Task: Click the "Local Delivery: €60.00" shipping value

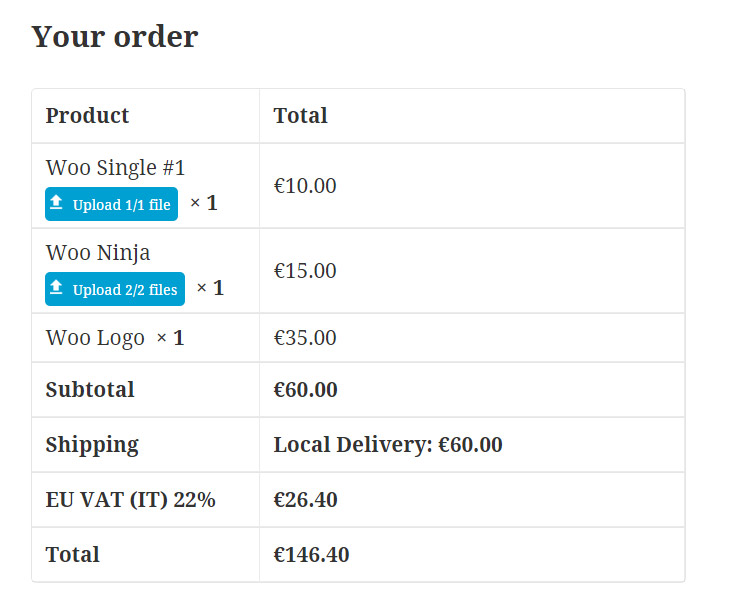Action: (x=388, y=445)
